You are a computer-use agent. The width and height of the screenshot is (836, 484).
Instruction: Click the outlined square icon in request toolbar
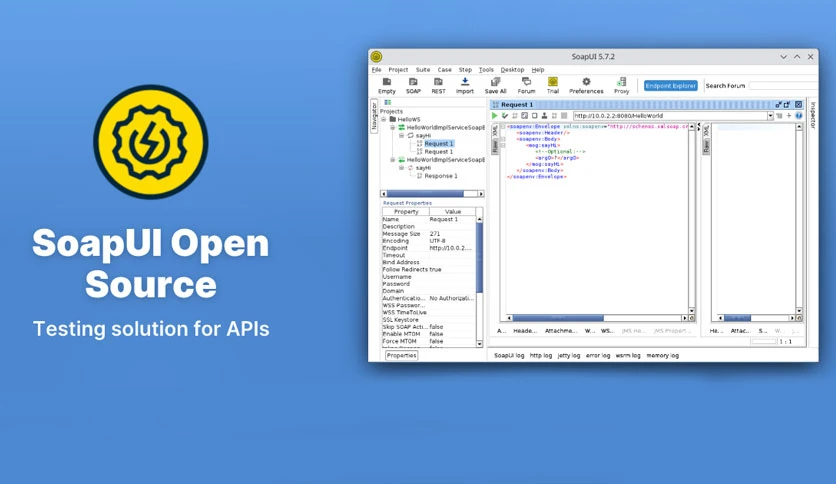point(535,116)
